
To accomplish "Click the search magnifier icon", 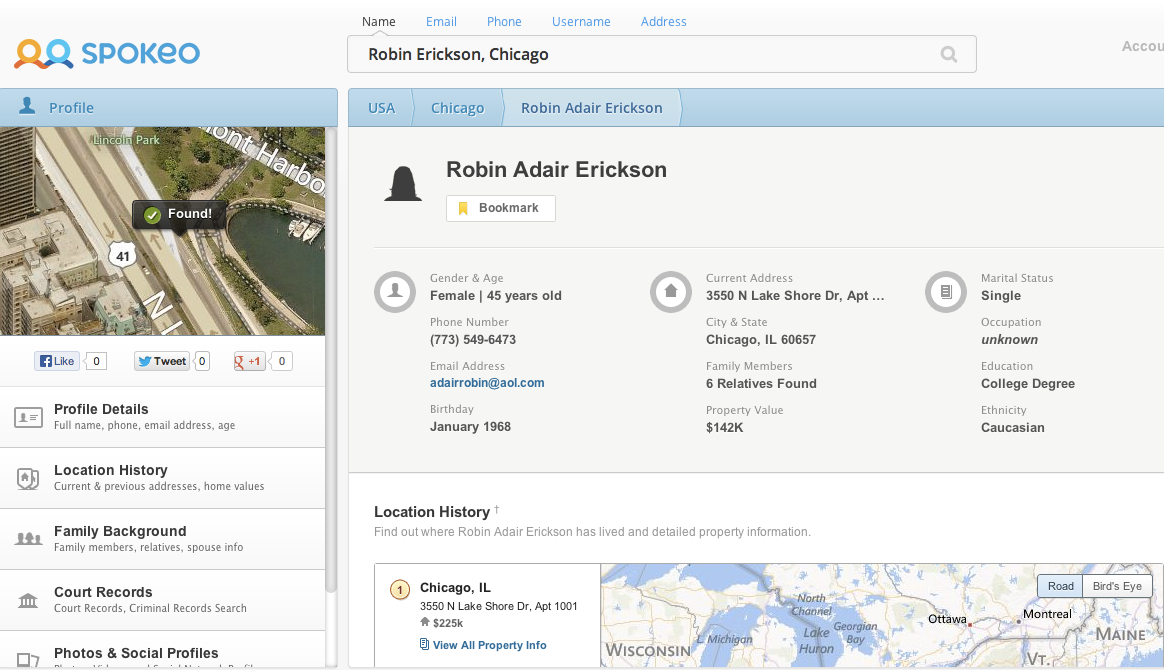I will (x=948, y=55).
